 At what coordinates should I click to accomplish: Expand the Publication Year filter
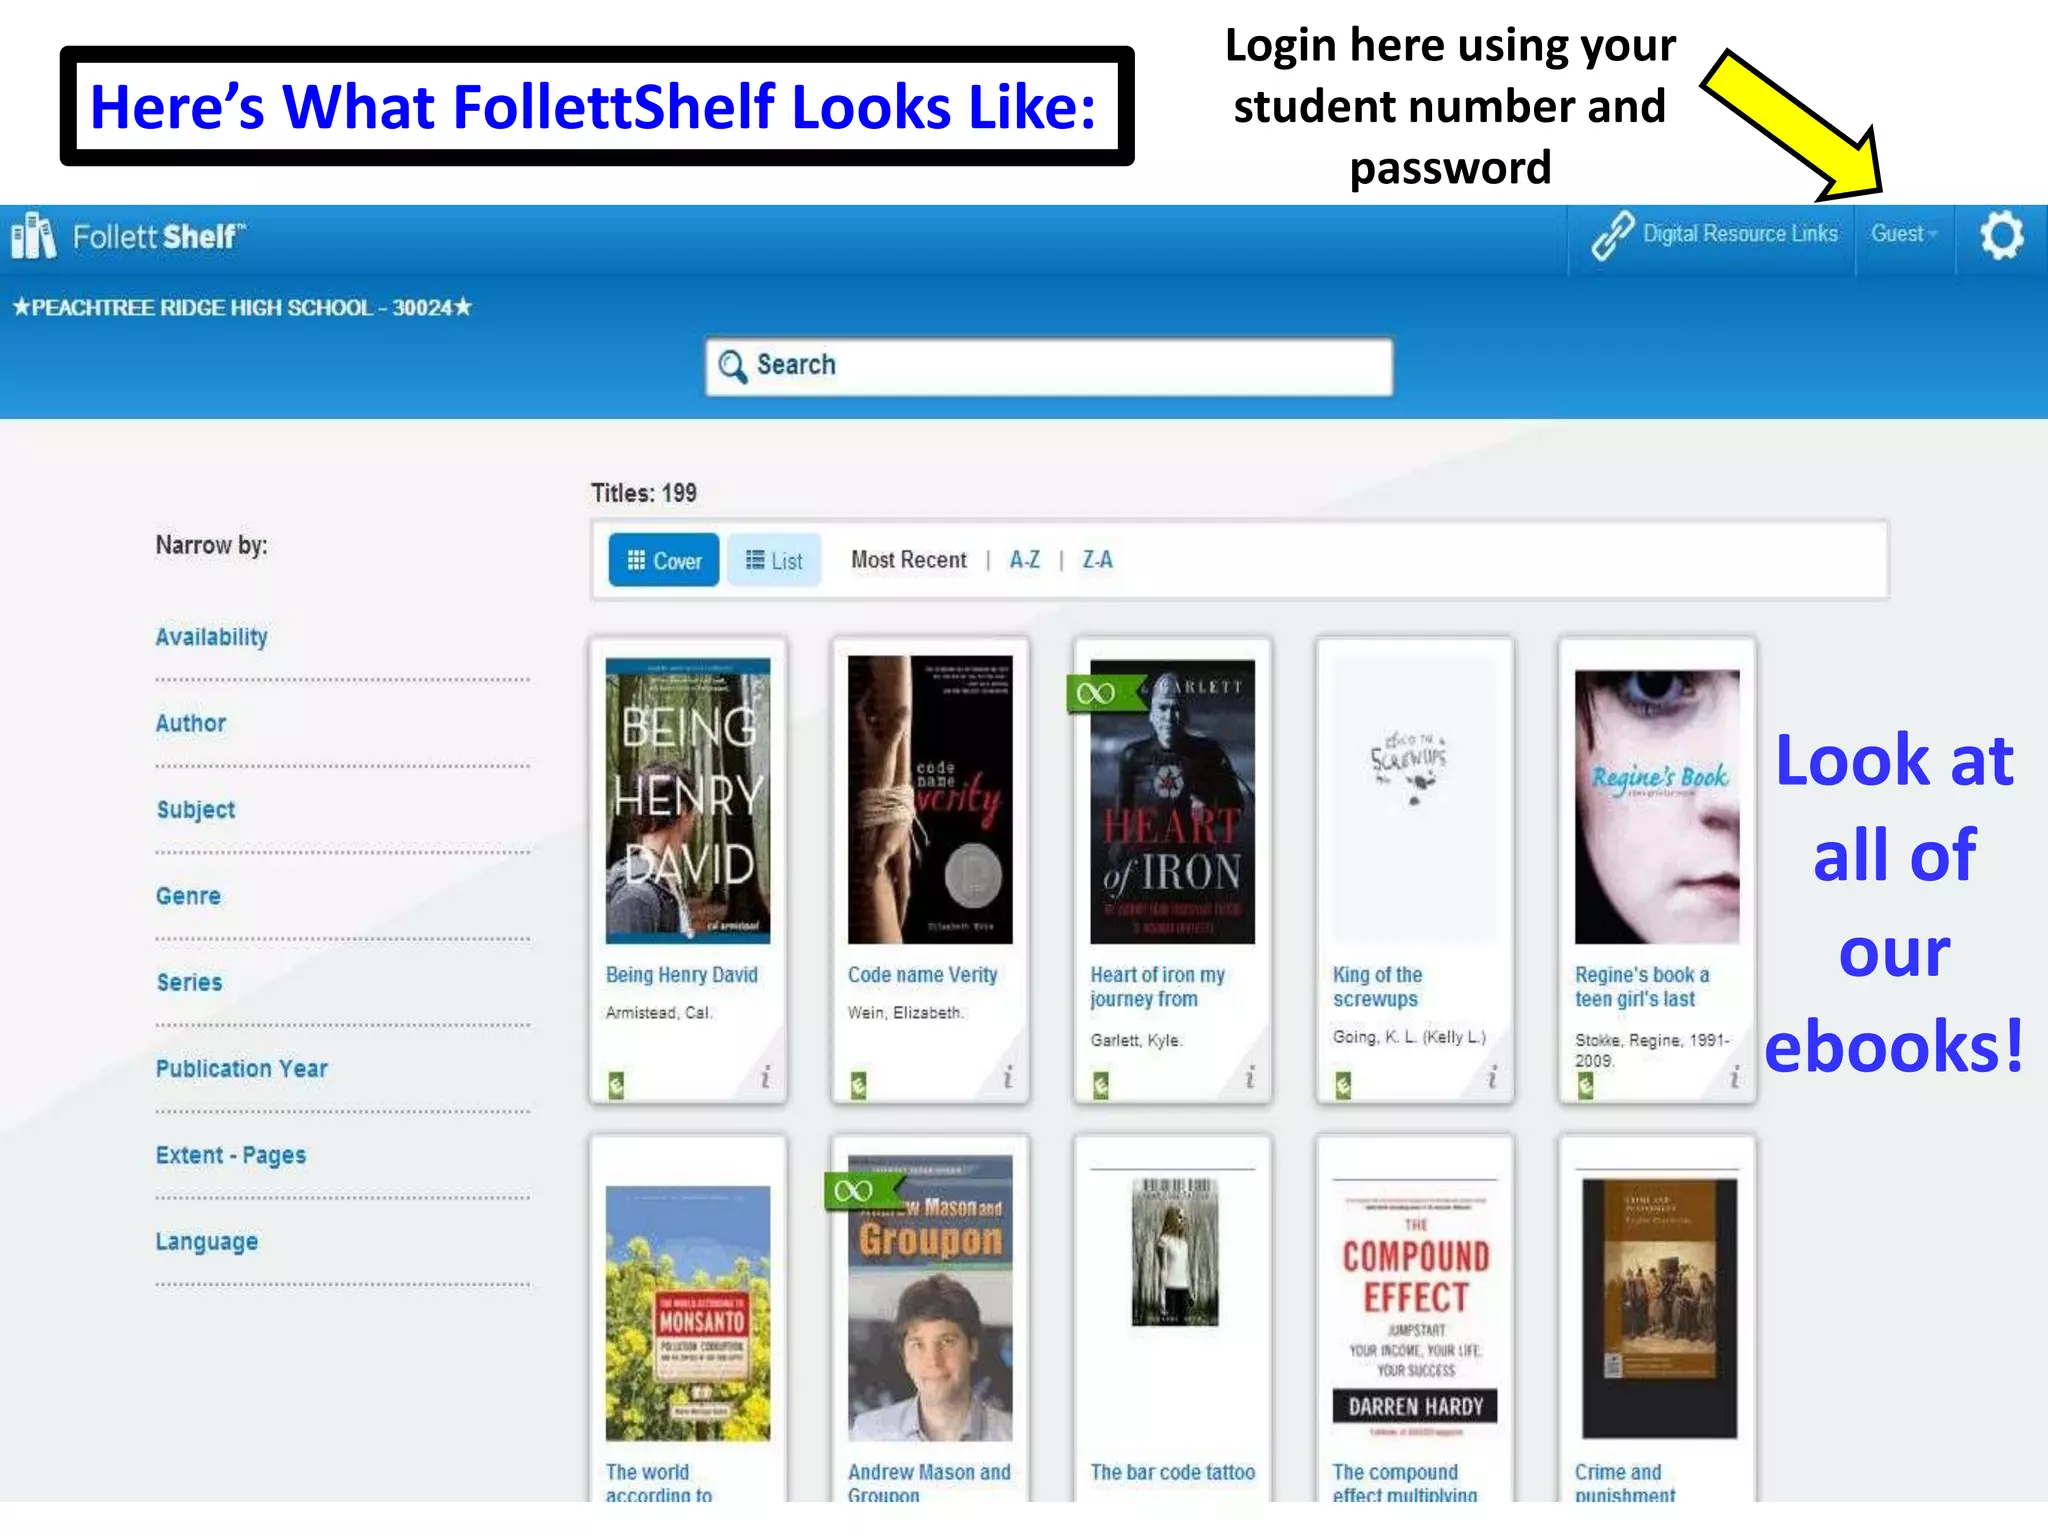pos(242,1069)
